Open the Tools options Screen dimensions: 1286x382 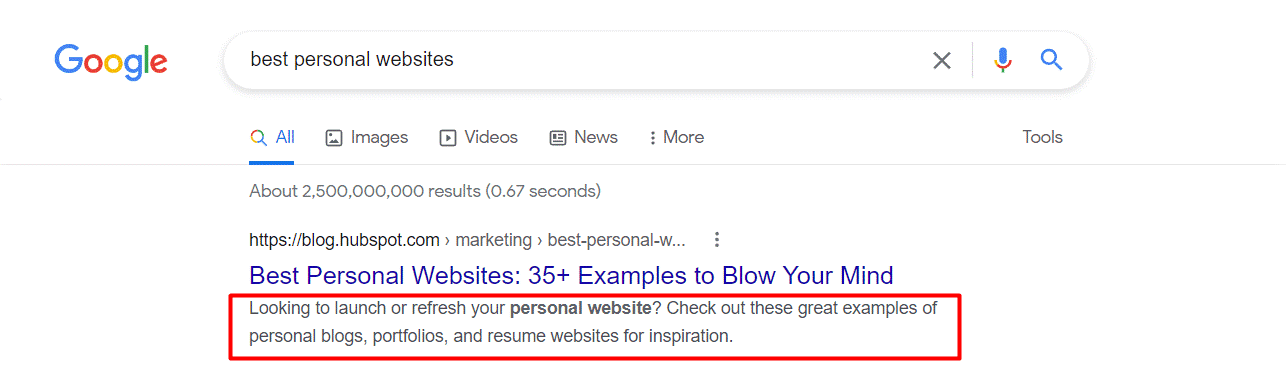tap(1042, 138)
